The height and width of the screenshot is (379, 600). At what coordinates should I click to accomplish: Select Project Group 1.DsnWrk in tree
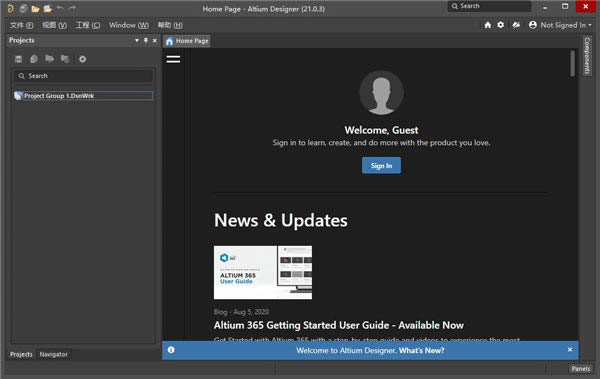pos(83,96)
